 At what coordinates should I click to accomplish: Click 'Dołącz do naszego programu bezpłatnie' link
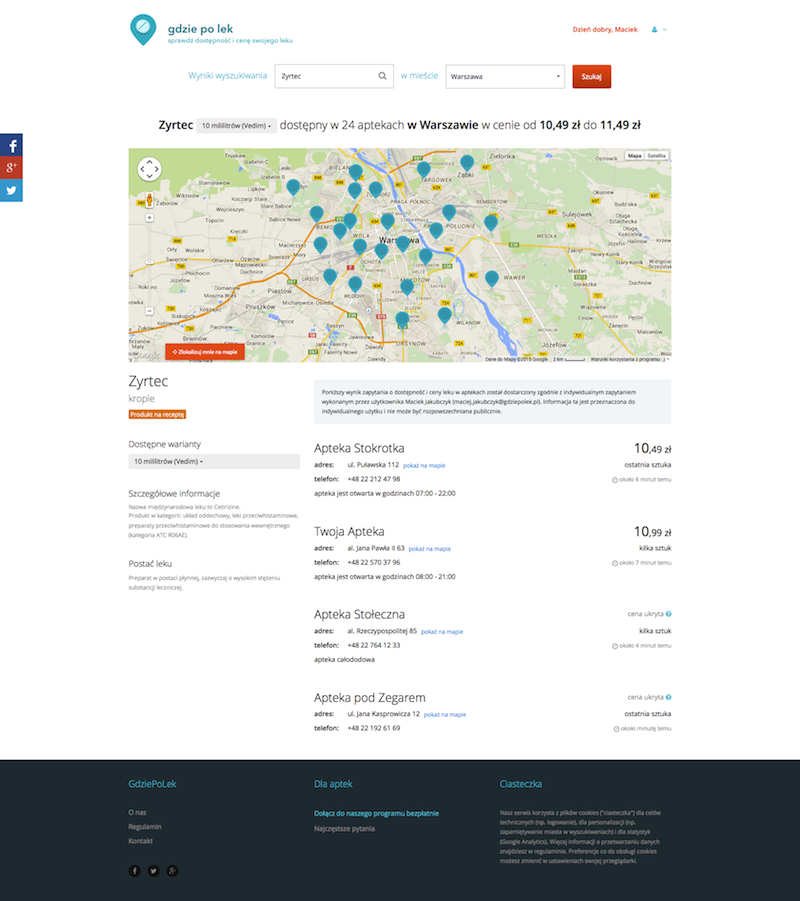coord(376,814)
